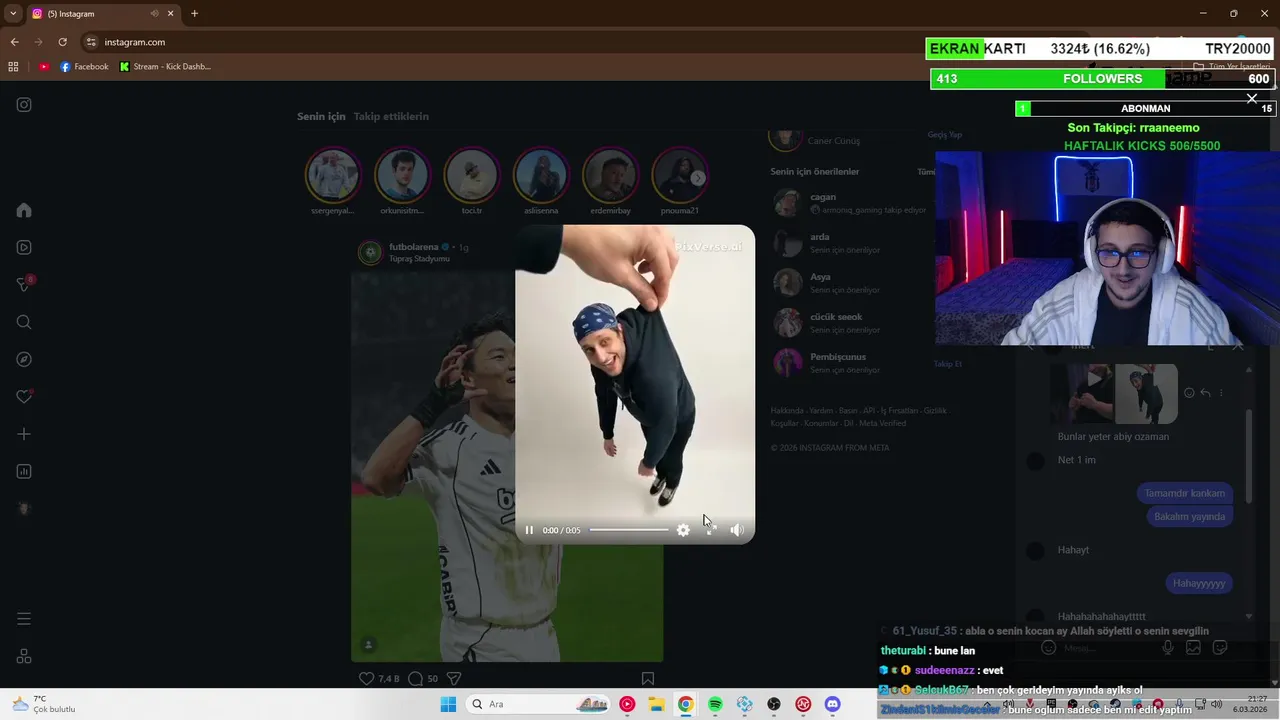Open Facebook bookmark
The width and height of the screenshot is (1280, 720).
(84, 67)
